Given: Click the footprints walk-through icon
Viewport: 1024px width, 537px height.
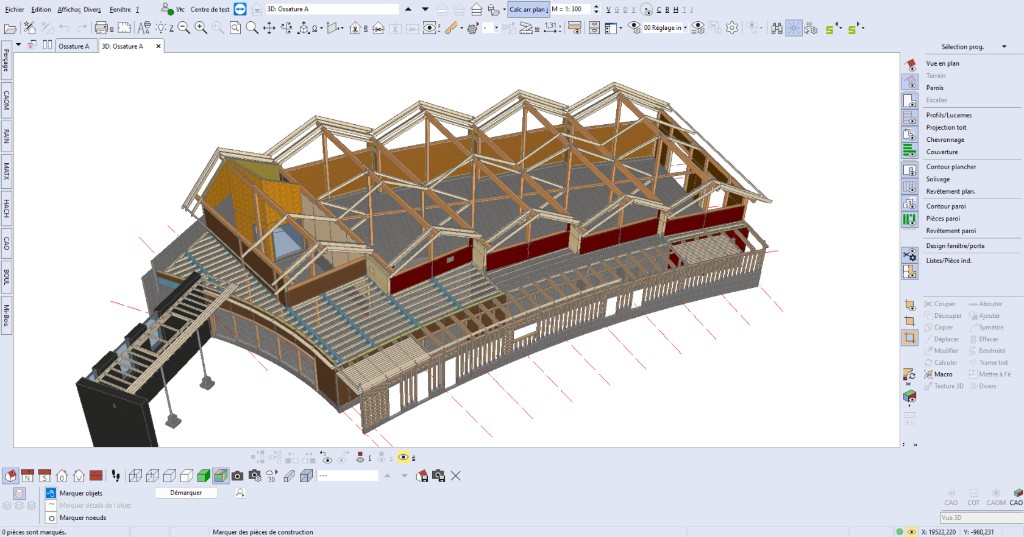Looking at the screenshot, I should point(116,476).
